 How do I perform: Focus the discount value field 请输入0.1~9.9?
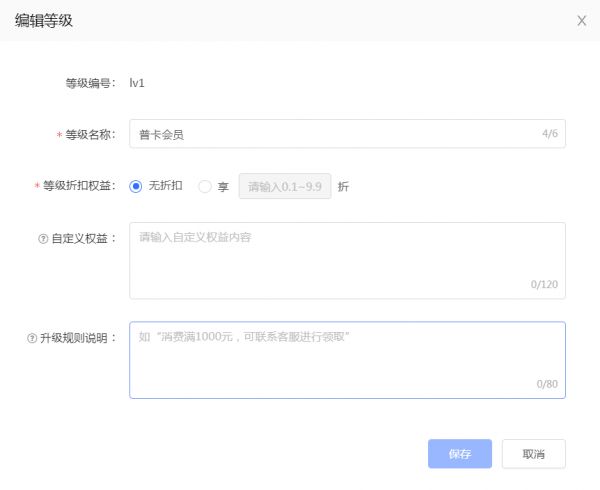[x=284, y=186]
